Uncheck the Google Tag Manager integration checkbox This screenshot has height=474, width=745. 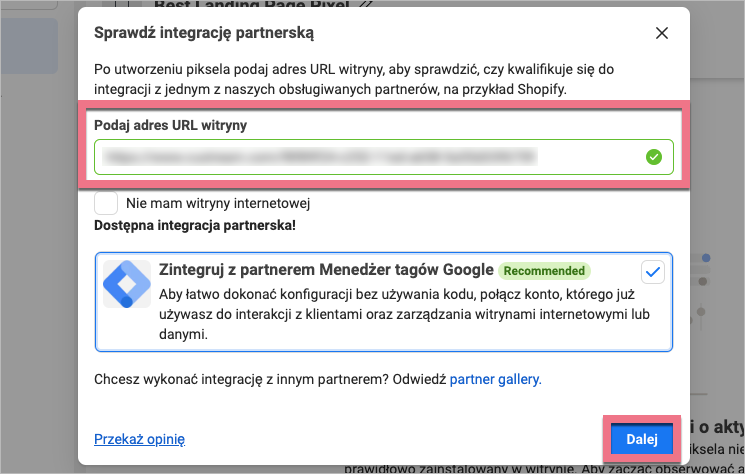click(653, 271)
